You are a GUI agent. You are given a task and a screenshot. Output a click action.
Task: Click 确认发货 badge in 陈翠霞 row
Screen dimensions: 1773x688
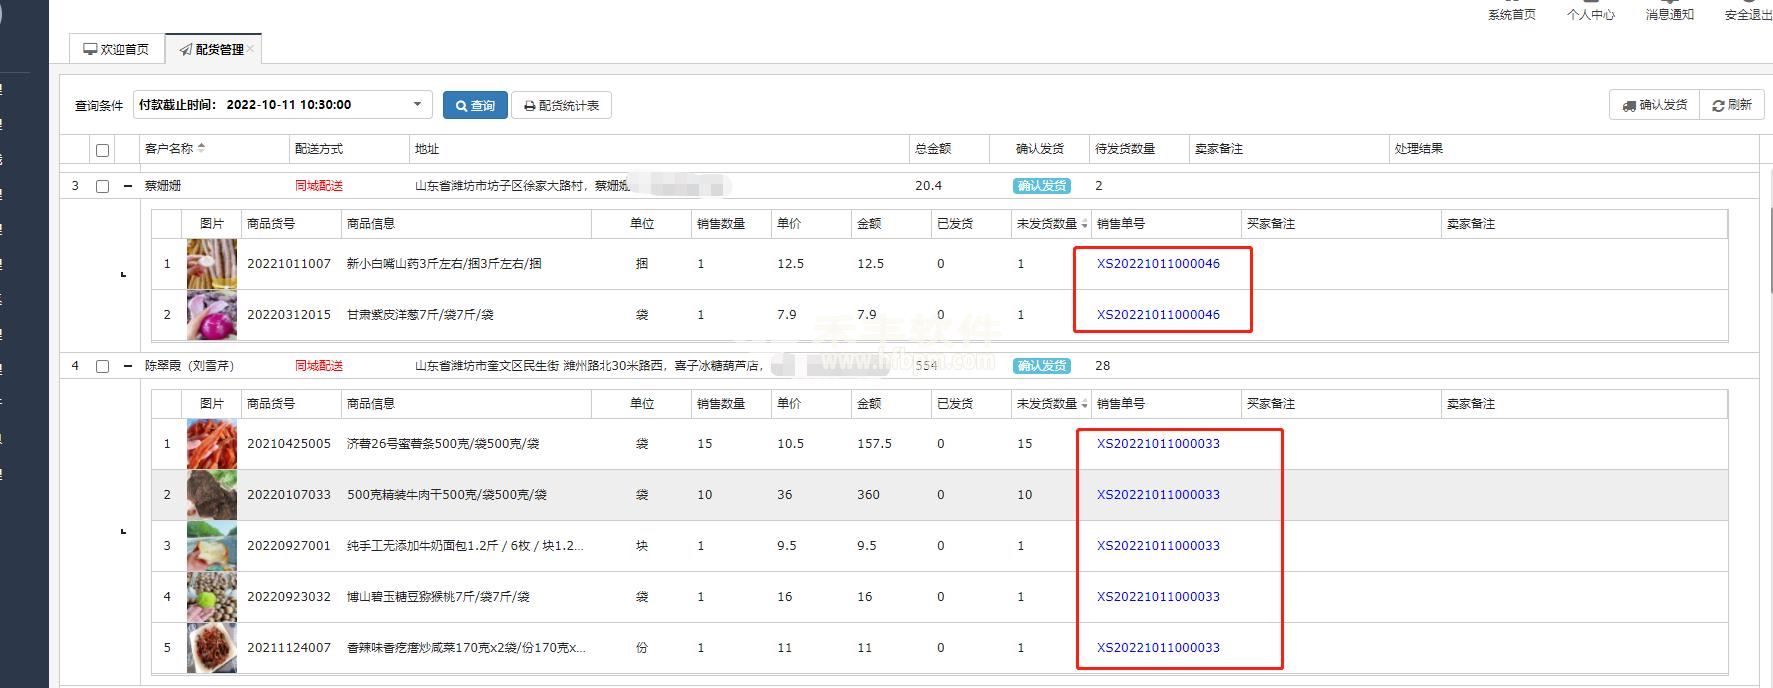click(x=1041, y=366)
